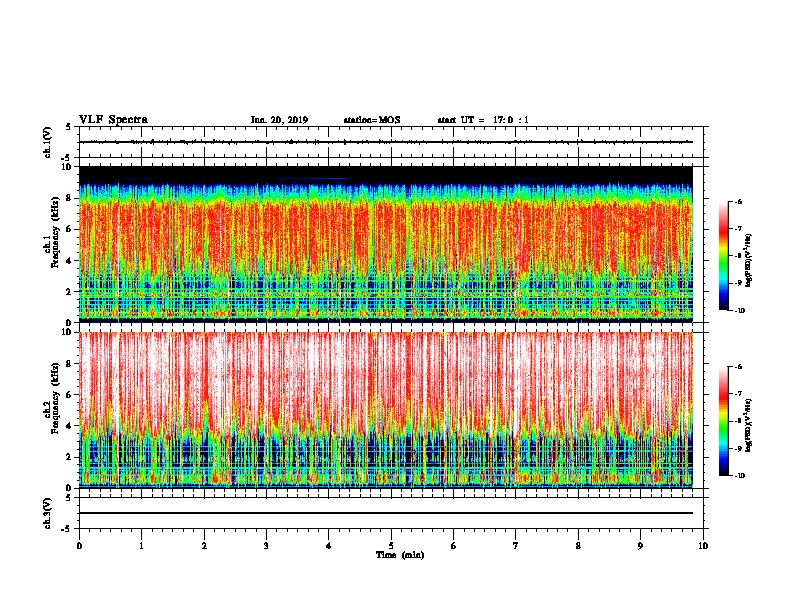
Task: Click the "6" kHz tick of ch.2
Action: tap(71, 395)
